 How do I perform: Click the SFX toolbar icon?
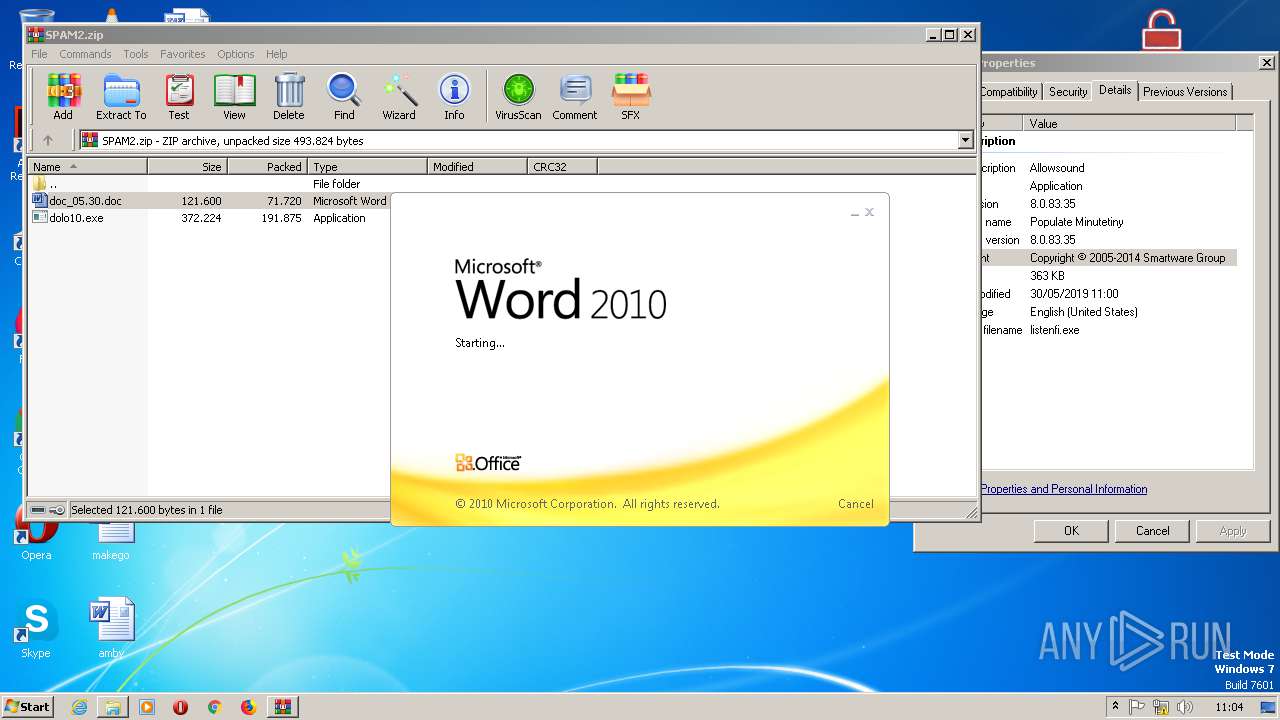(x=630, y=97)
